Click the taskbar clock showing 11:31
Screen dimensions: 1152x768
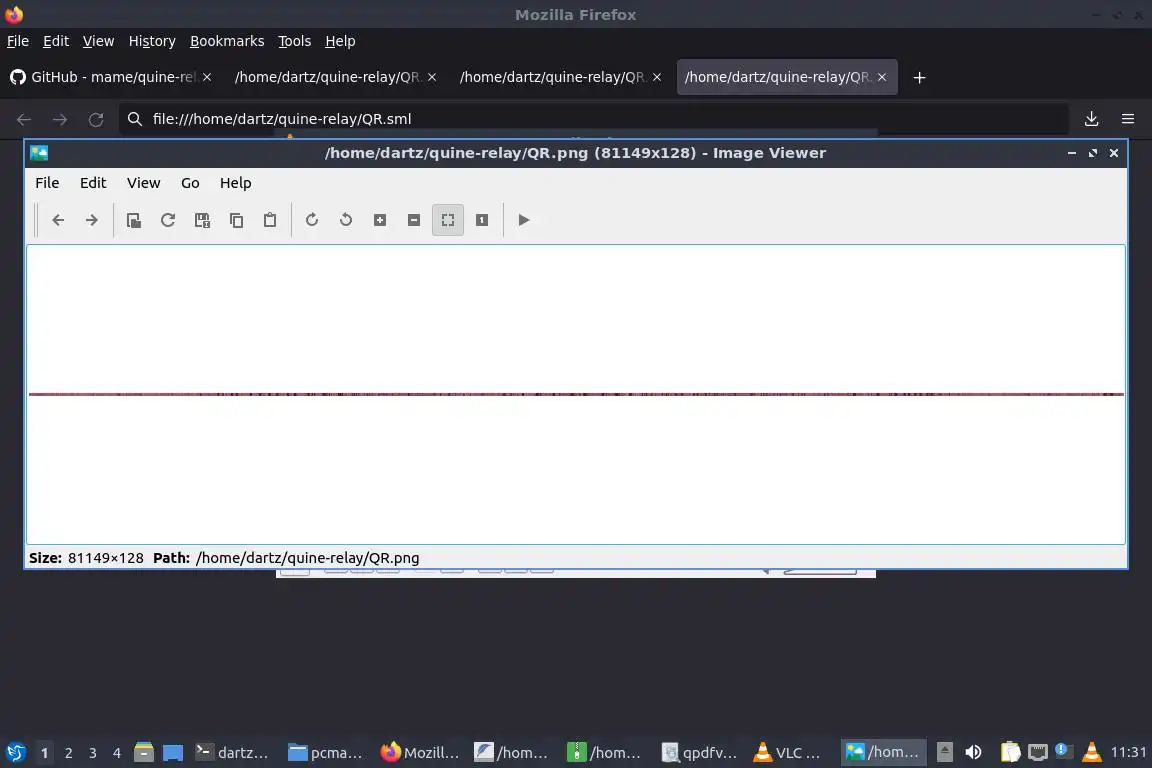coord(1128,753)
